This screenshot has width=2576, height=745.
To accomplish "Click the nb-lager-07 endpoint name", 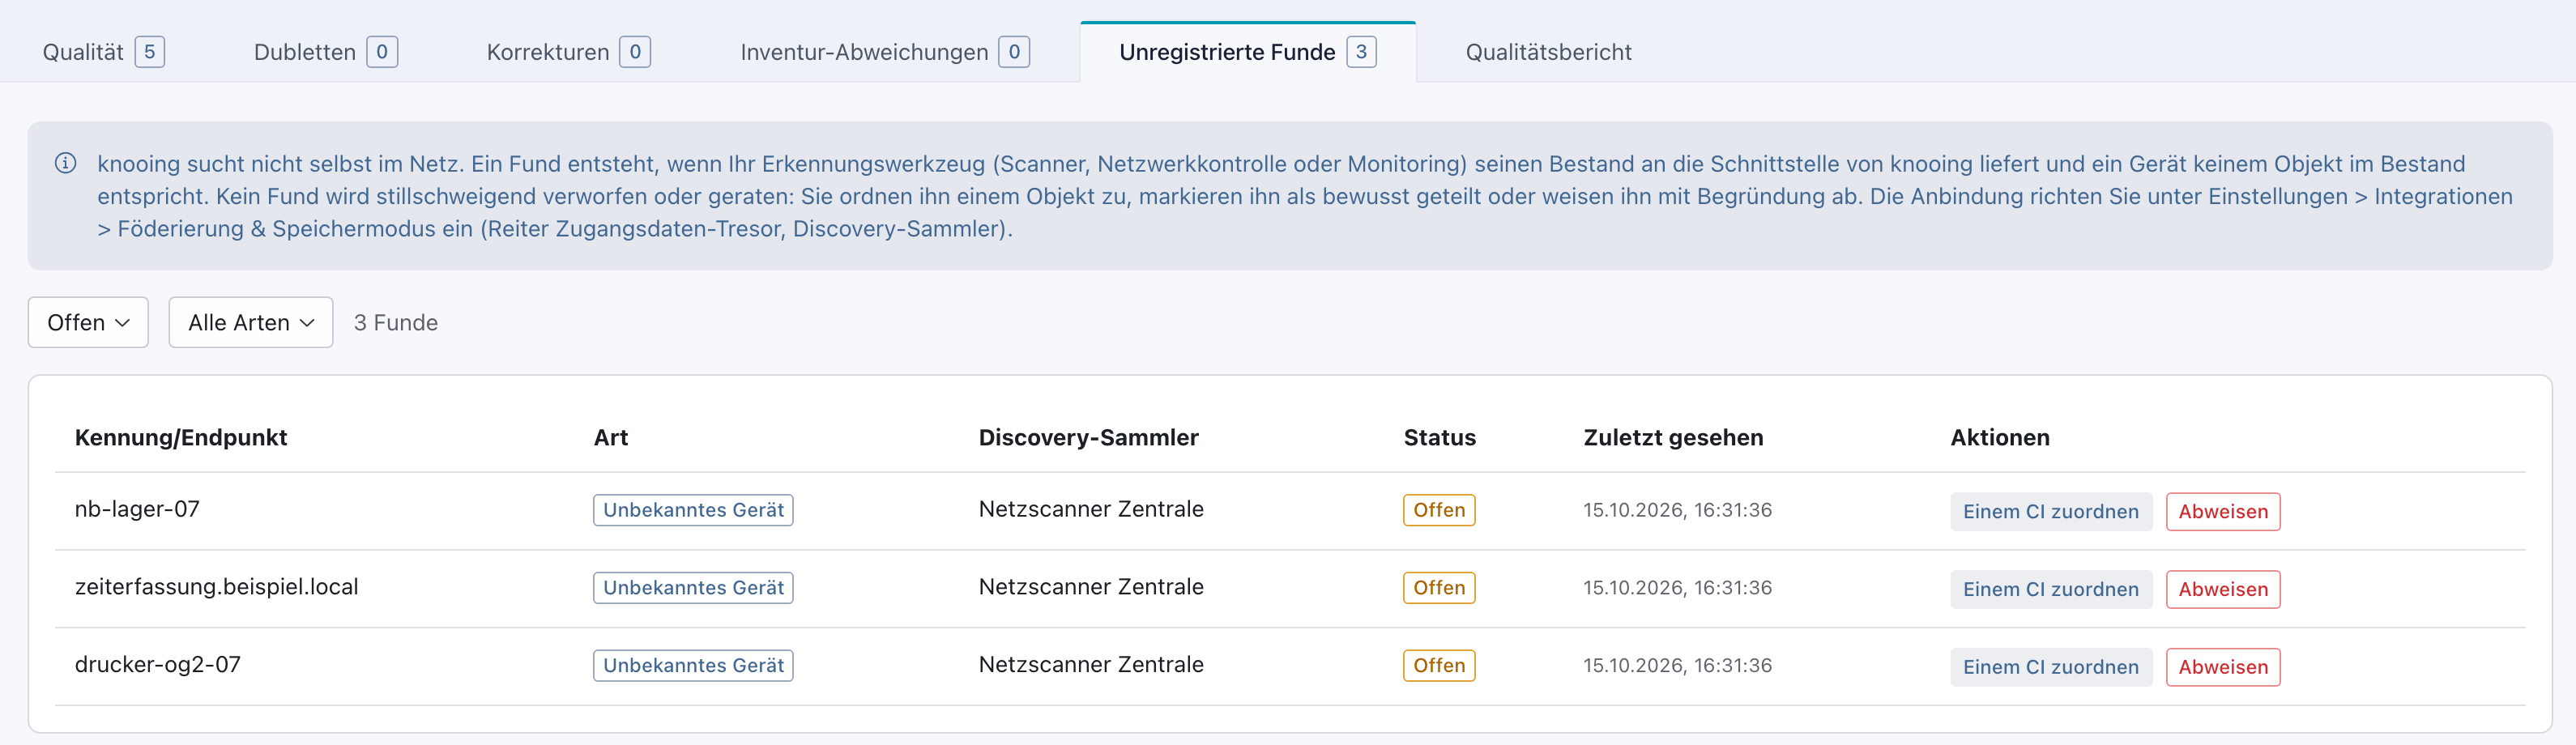I will click(137, 509).
